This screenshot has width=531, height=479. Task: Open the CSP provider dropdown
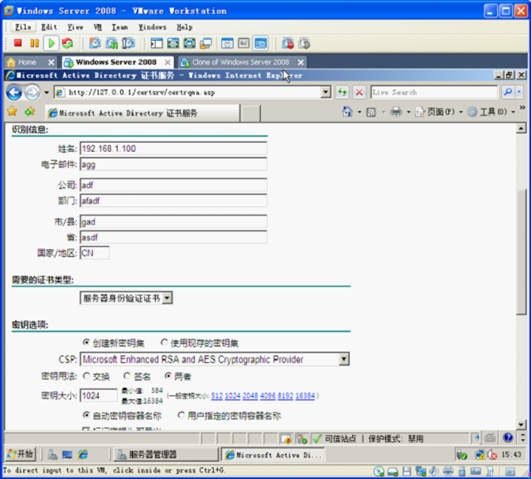[x=344, y=359]
